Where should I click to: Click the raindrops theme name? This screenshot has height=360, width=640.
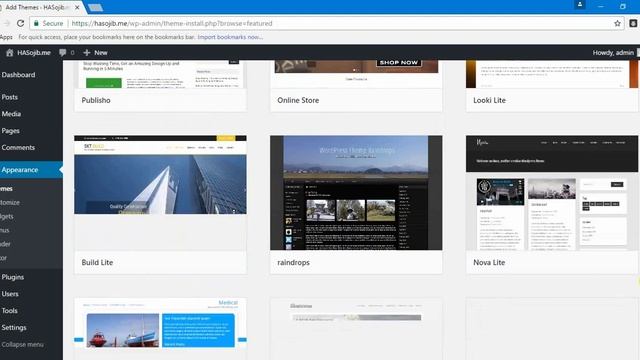coord(293,262)
